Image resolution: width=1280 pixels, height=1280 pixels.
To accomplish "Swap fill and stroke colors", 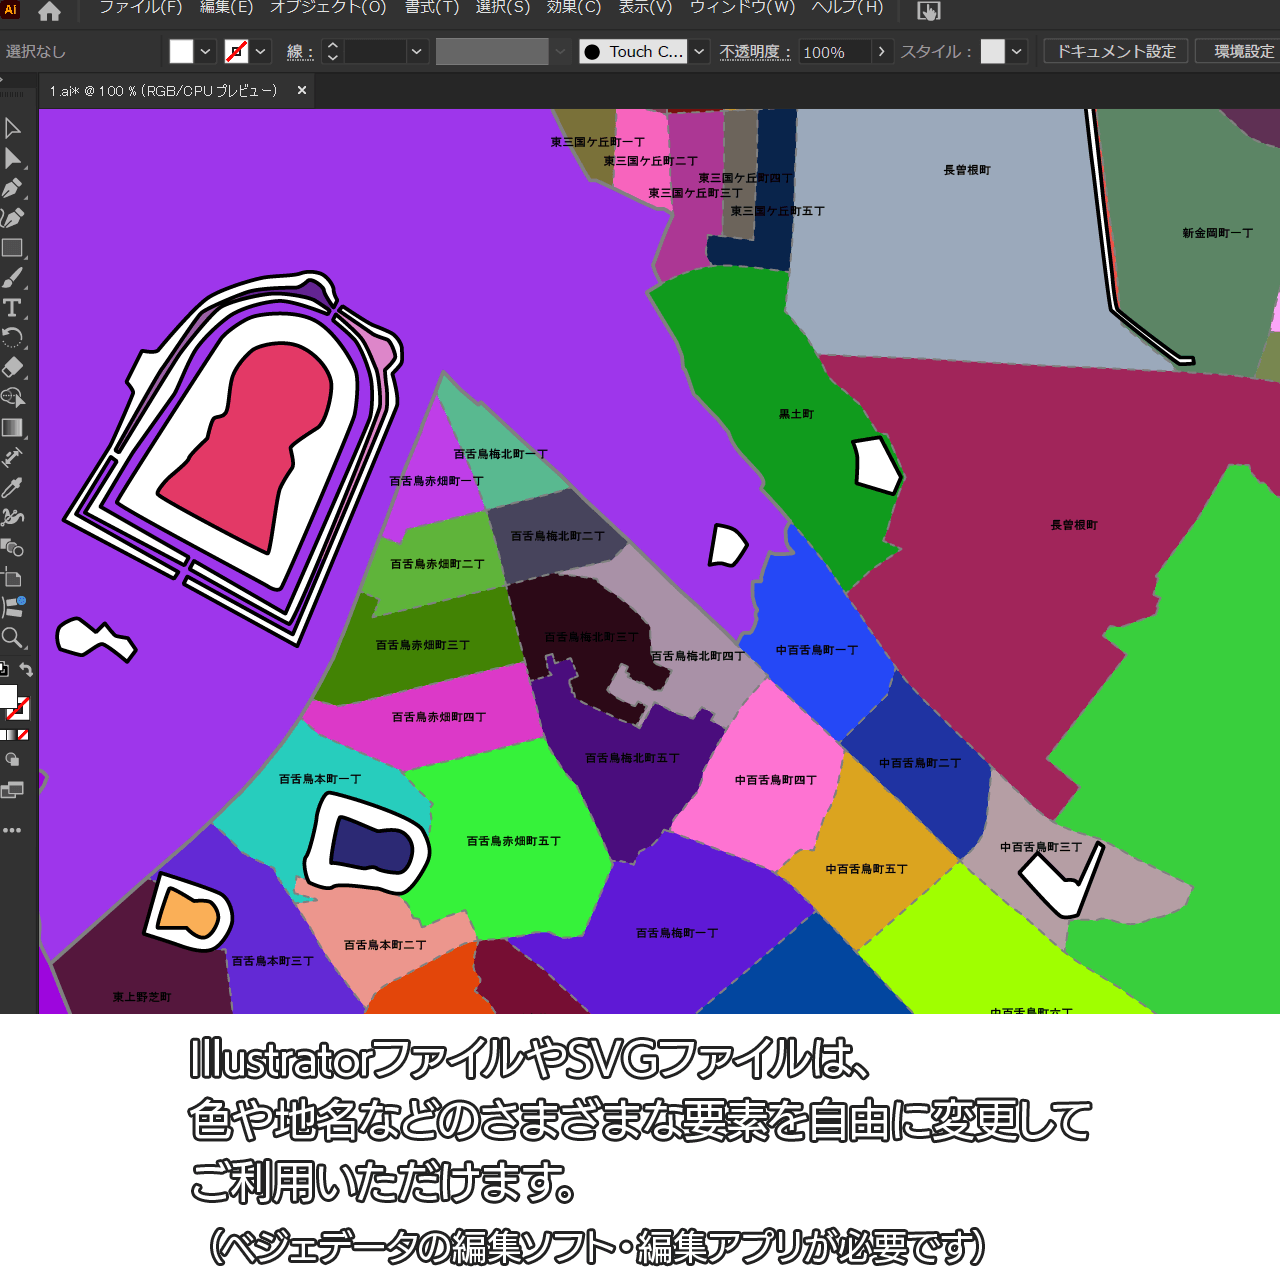I will pyautogui.click(x=27, y=670).
